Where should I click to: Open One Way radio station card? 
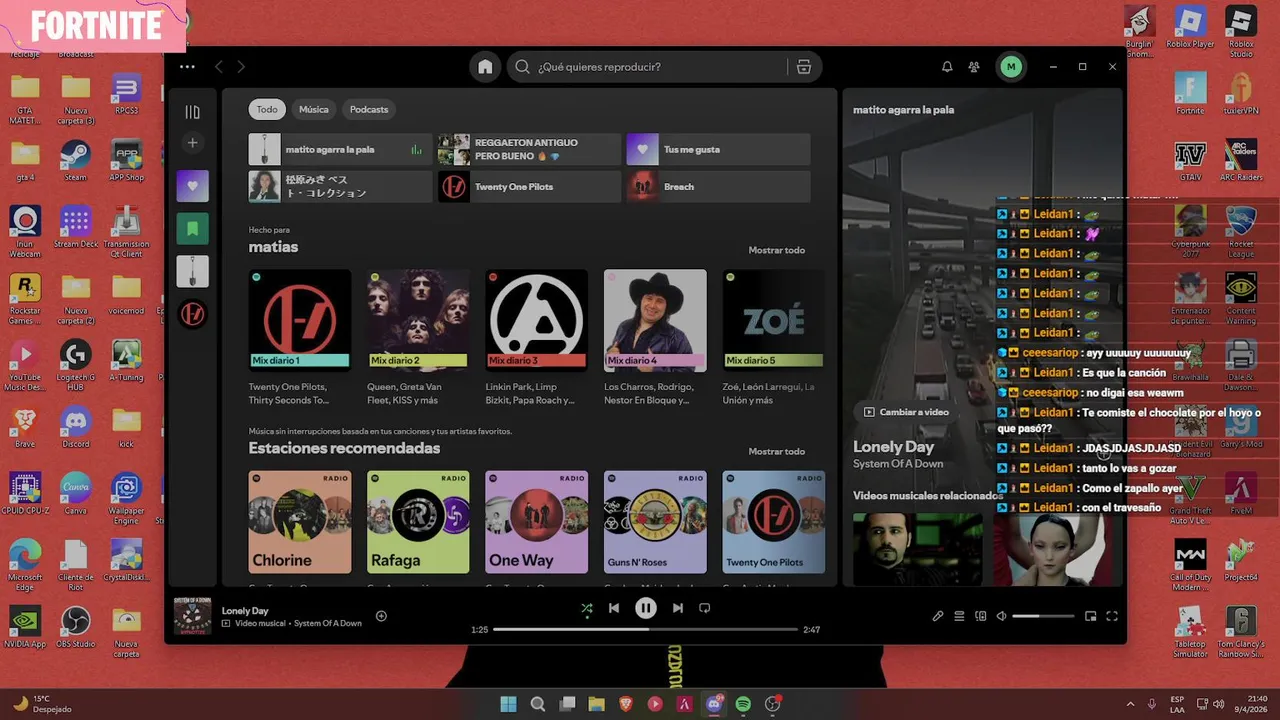pyautogui.click(x=536, y=525)
